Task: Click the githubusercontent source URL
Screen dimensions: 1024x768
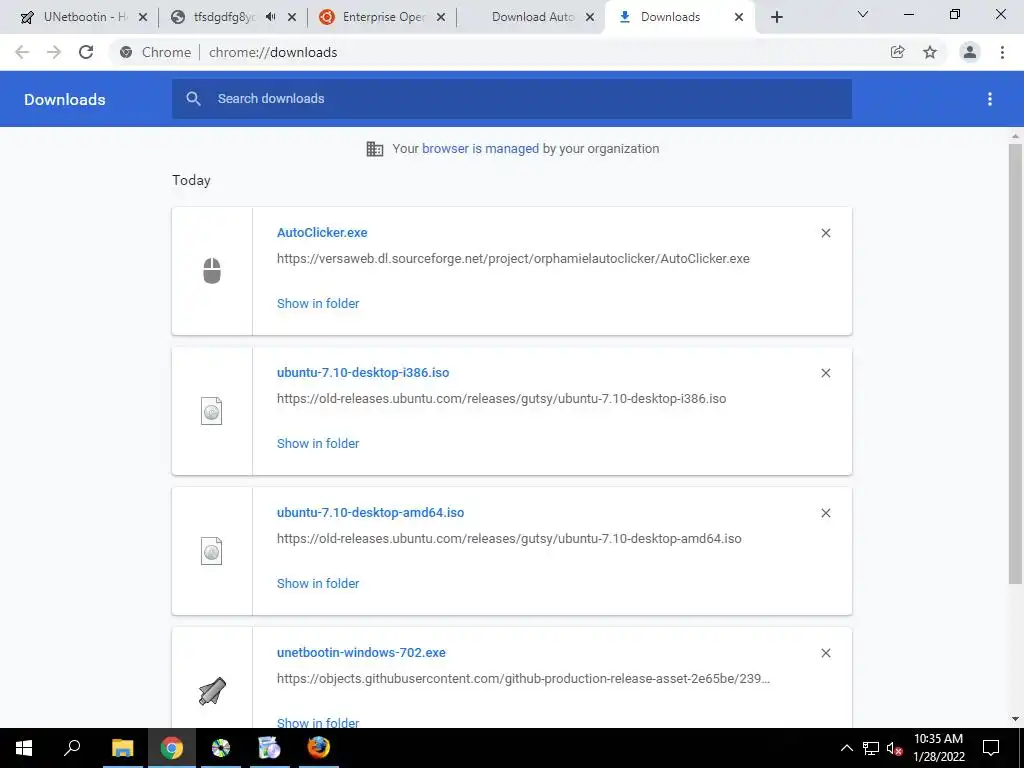Action: 523,679
